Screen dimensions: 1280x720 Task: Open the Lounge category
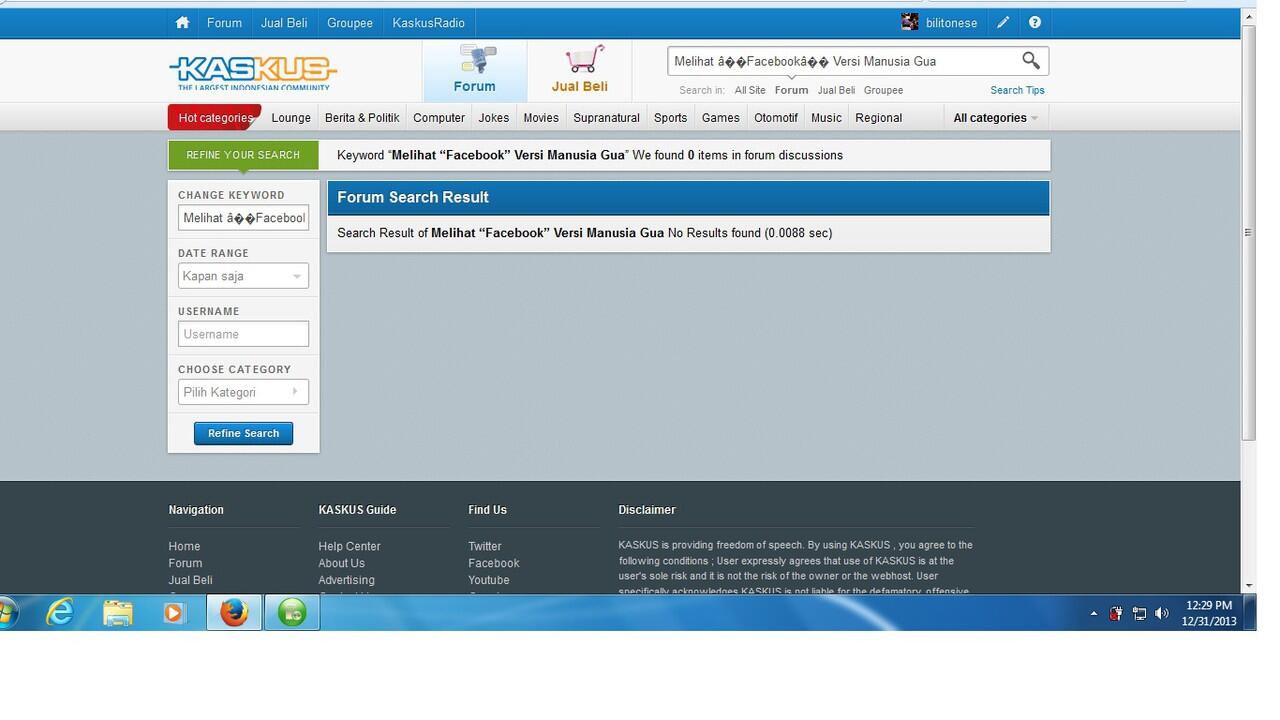[291, 118]
